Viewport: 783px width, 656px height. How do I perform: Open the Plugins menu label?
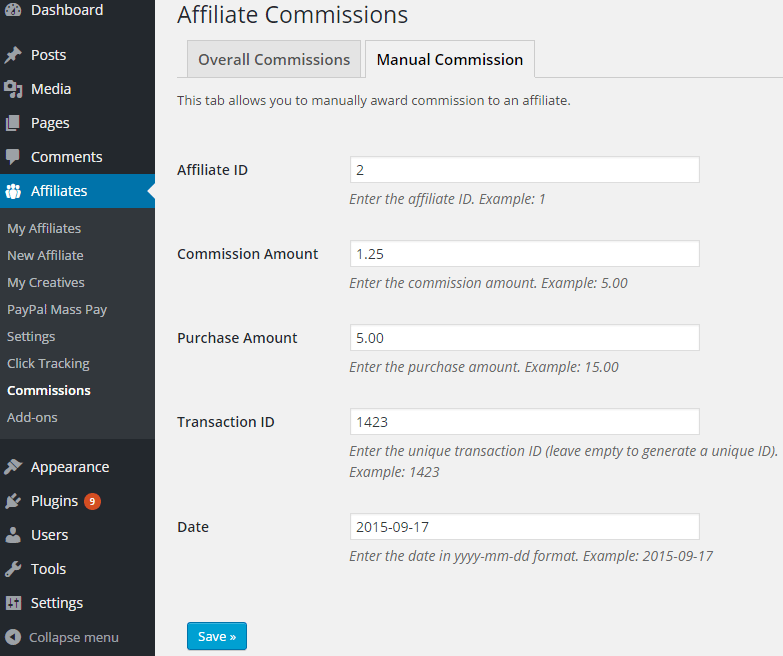[x=54, y=501]
